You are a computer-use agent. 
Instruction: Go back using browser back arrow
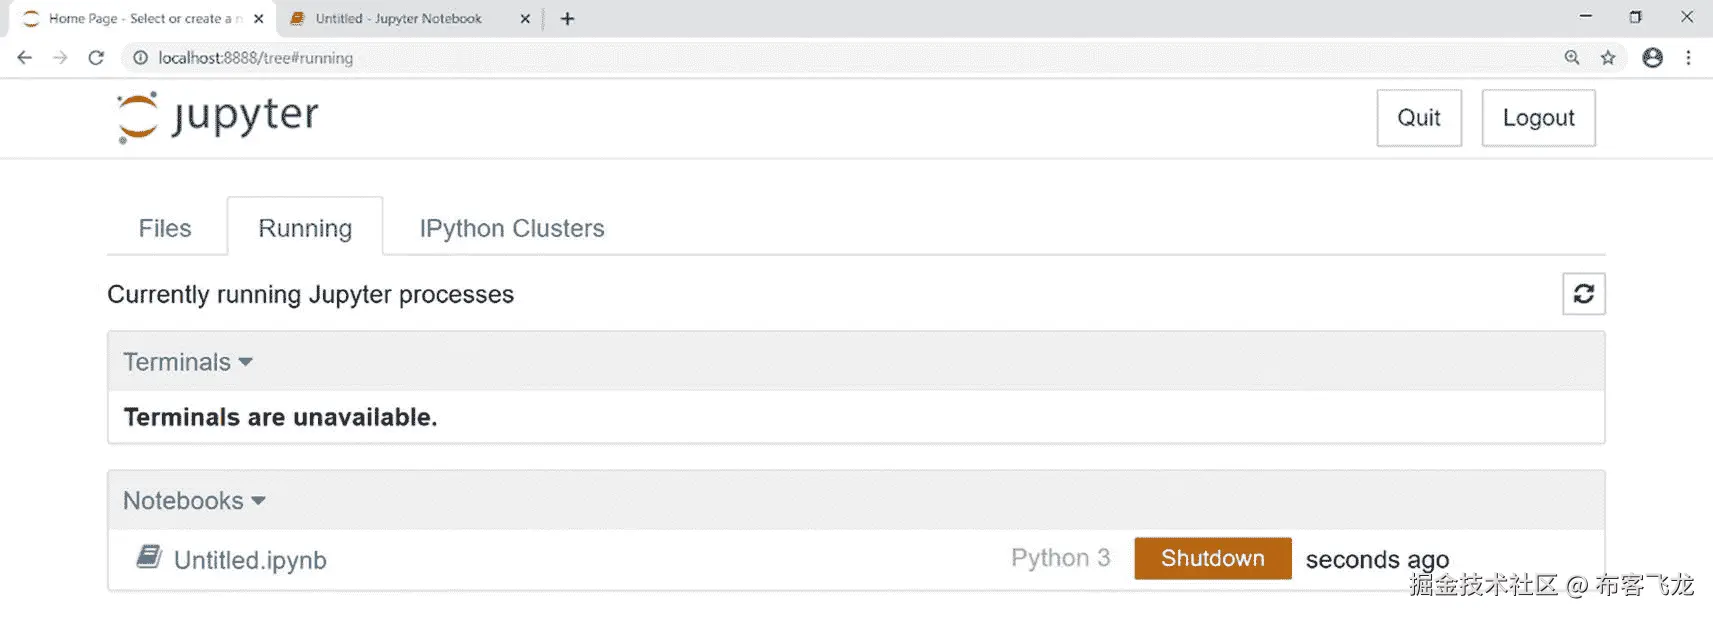(x=25, y=58)
